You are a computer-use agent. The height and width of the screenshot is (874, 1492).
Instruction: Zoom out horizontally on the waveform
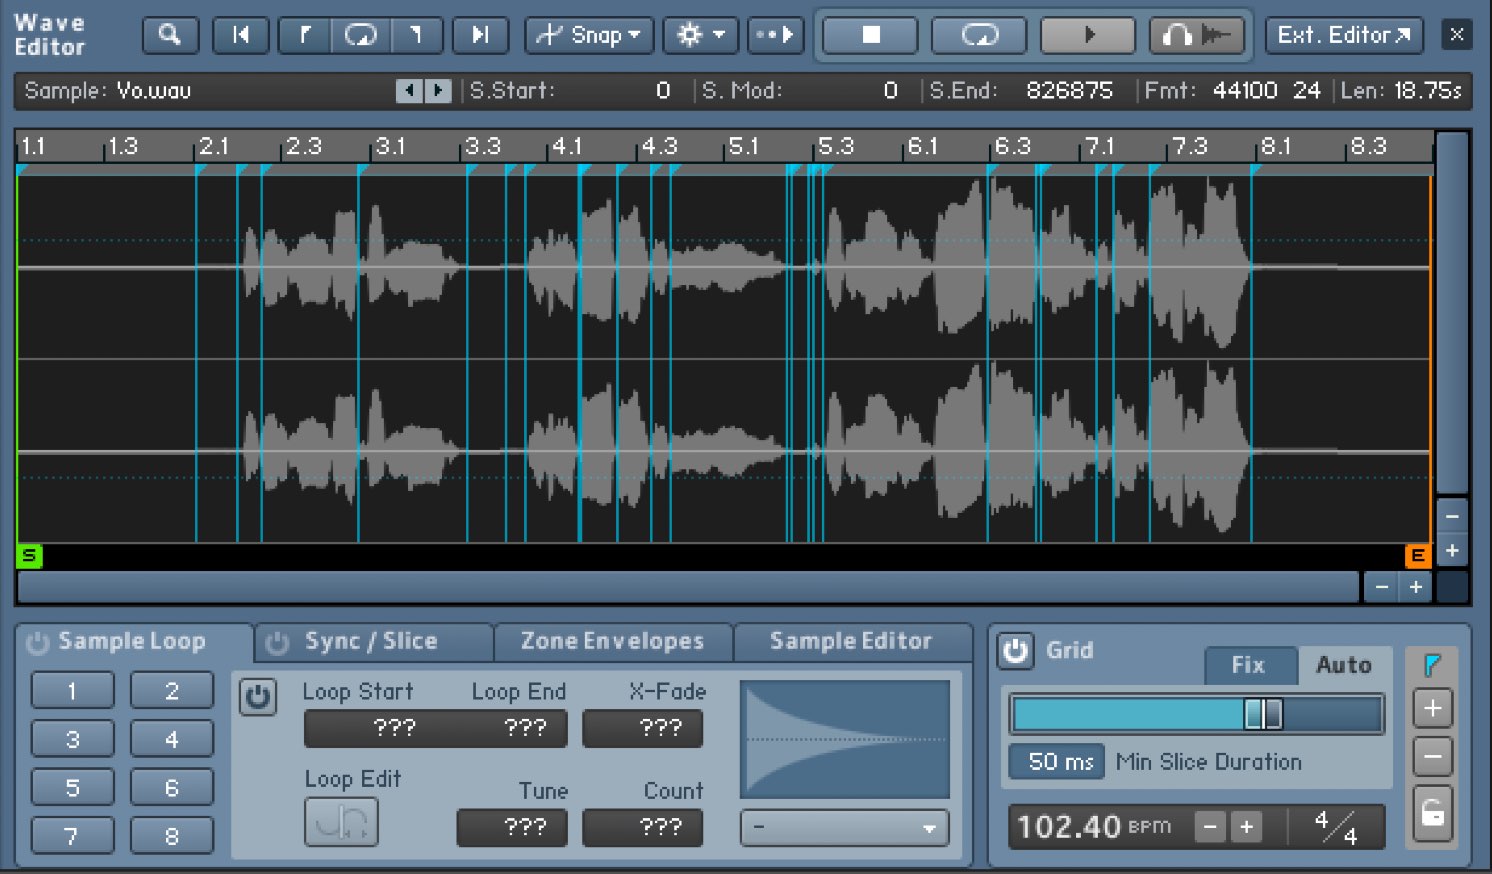pos(1381,587)
